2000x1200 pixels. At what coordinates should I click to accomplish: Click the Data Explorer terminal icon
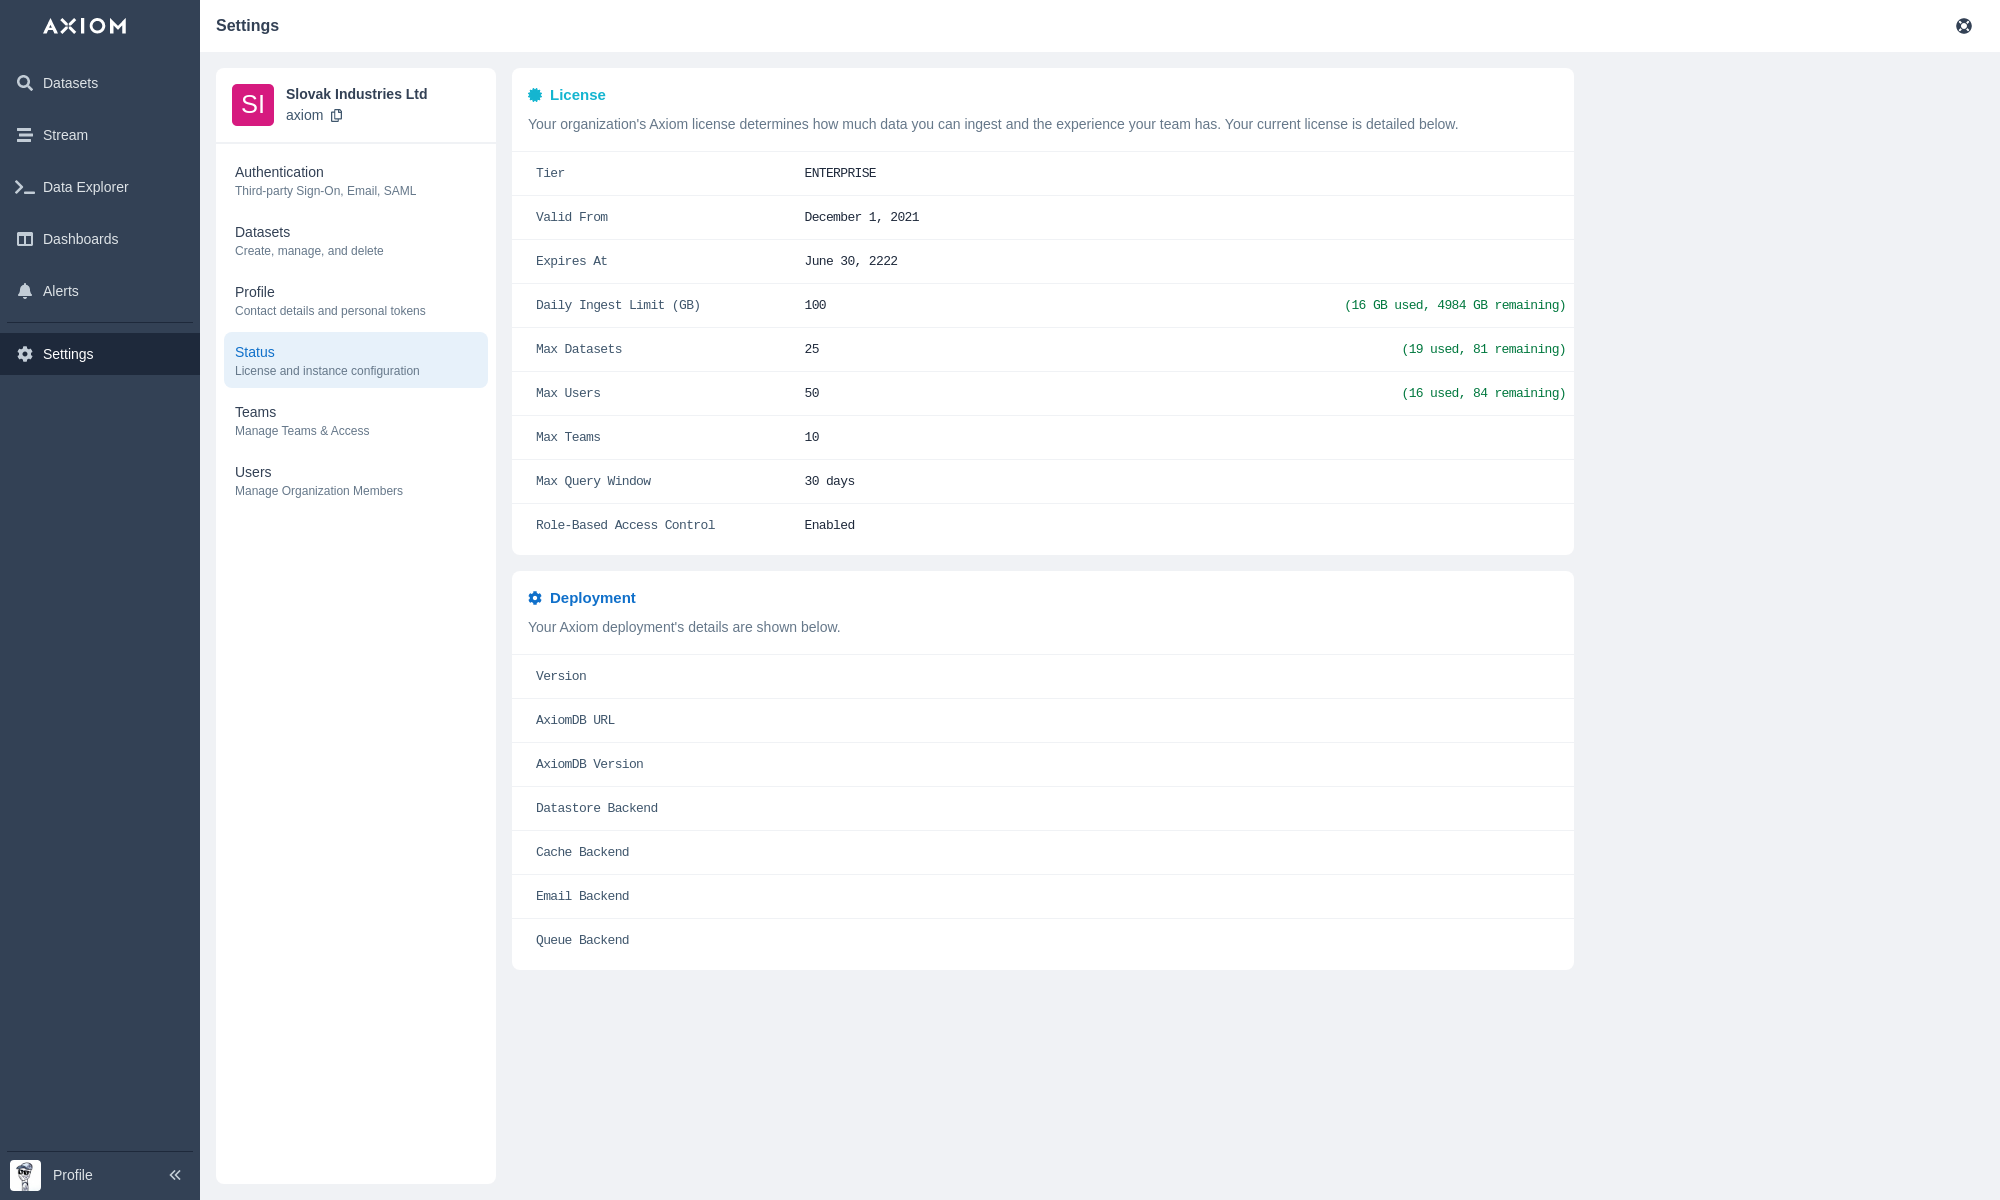25,187
